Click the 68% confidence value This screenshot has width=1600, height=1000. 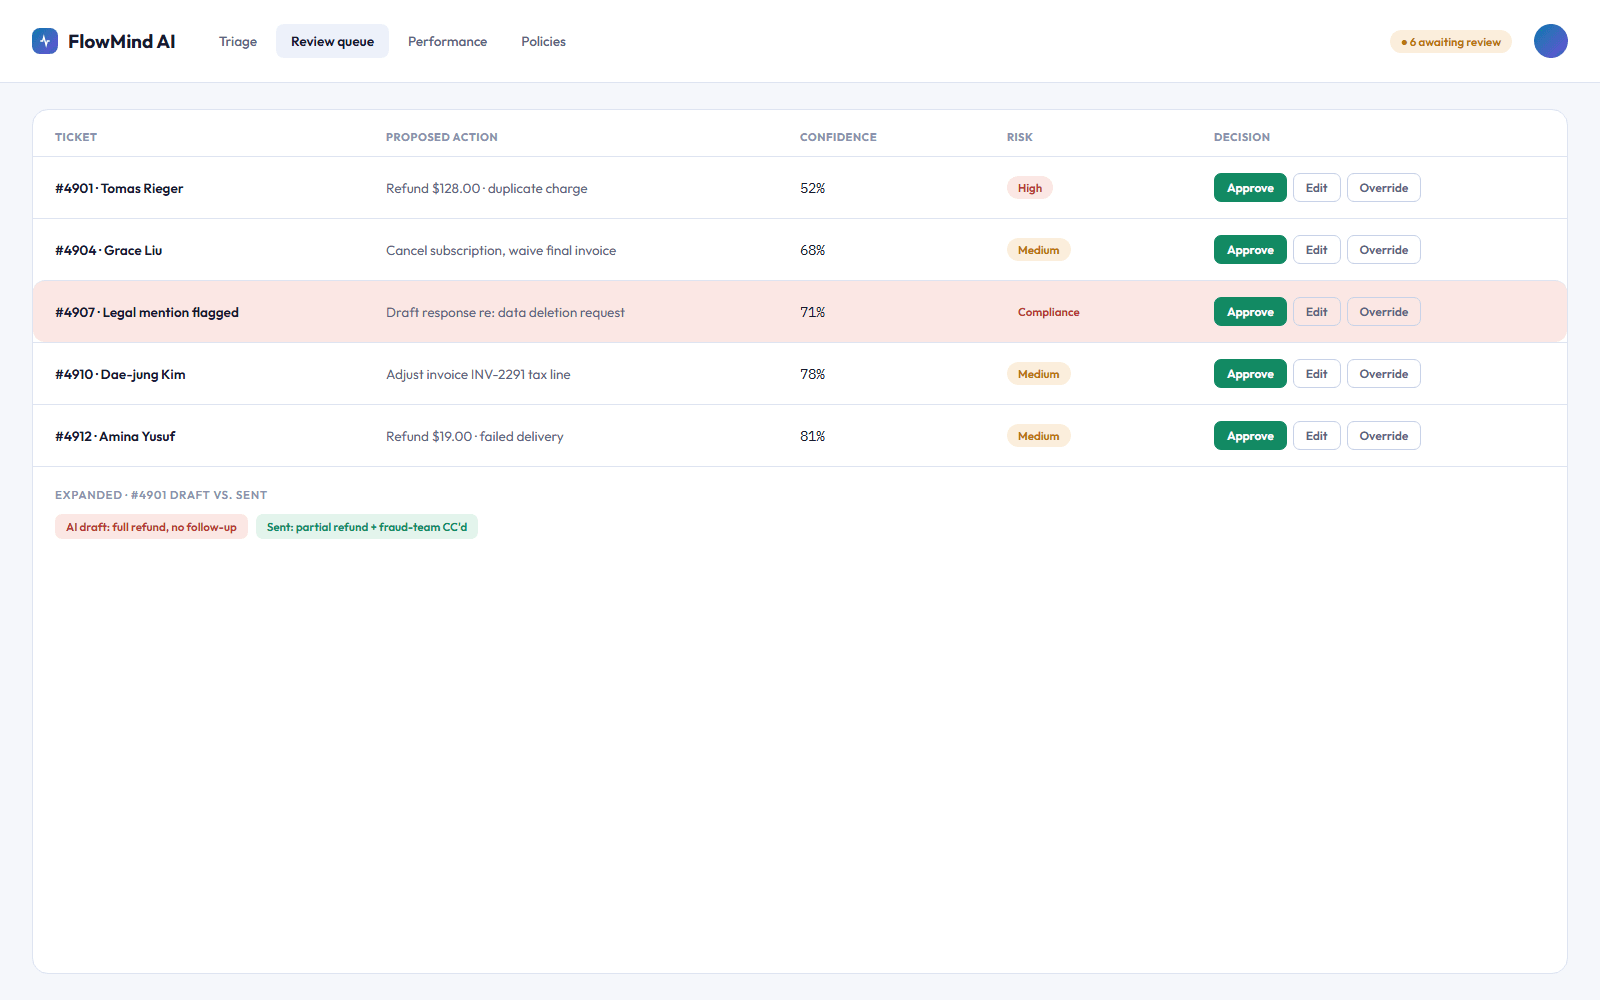[812, 250]
